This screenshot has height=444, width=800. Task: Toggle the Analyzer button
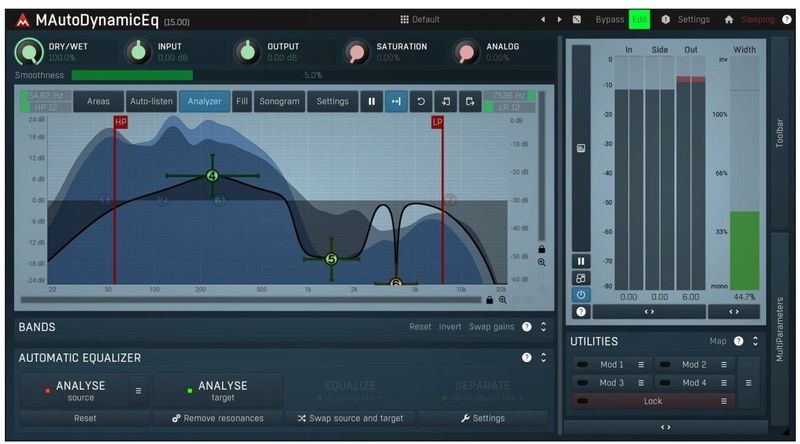pyautogui.click(x=204, y=102)
